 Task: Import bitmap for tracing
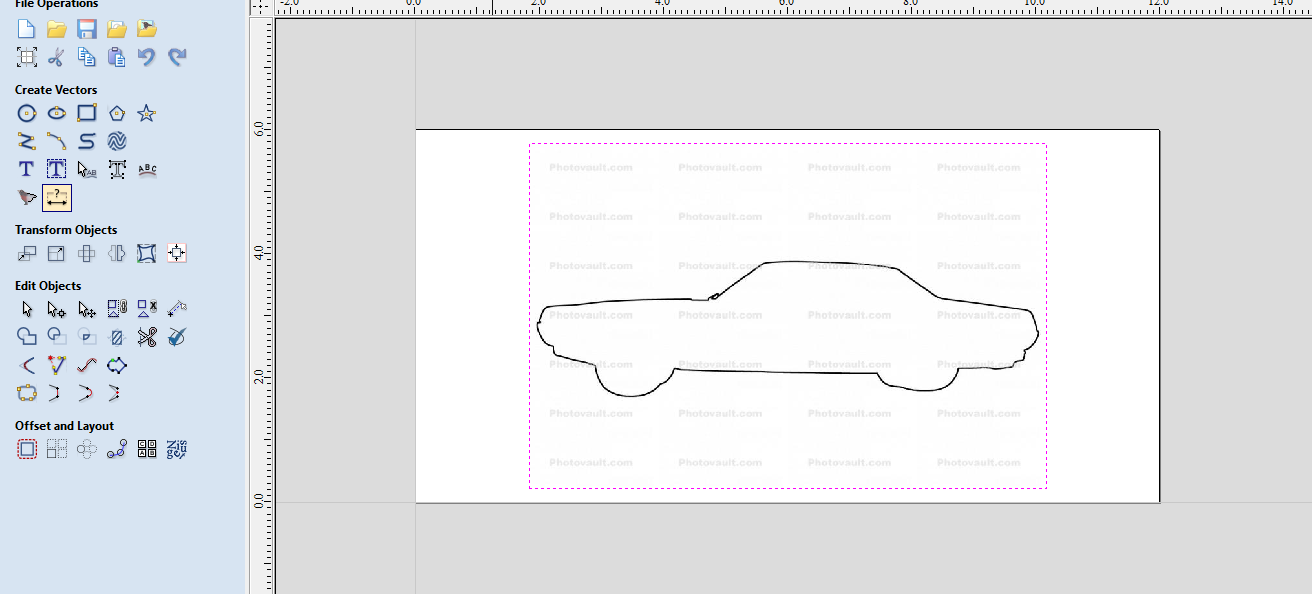point(147,29)
